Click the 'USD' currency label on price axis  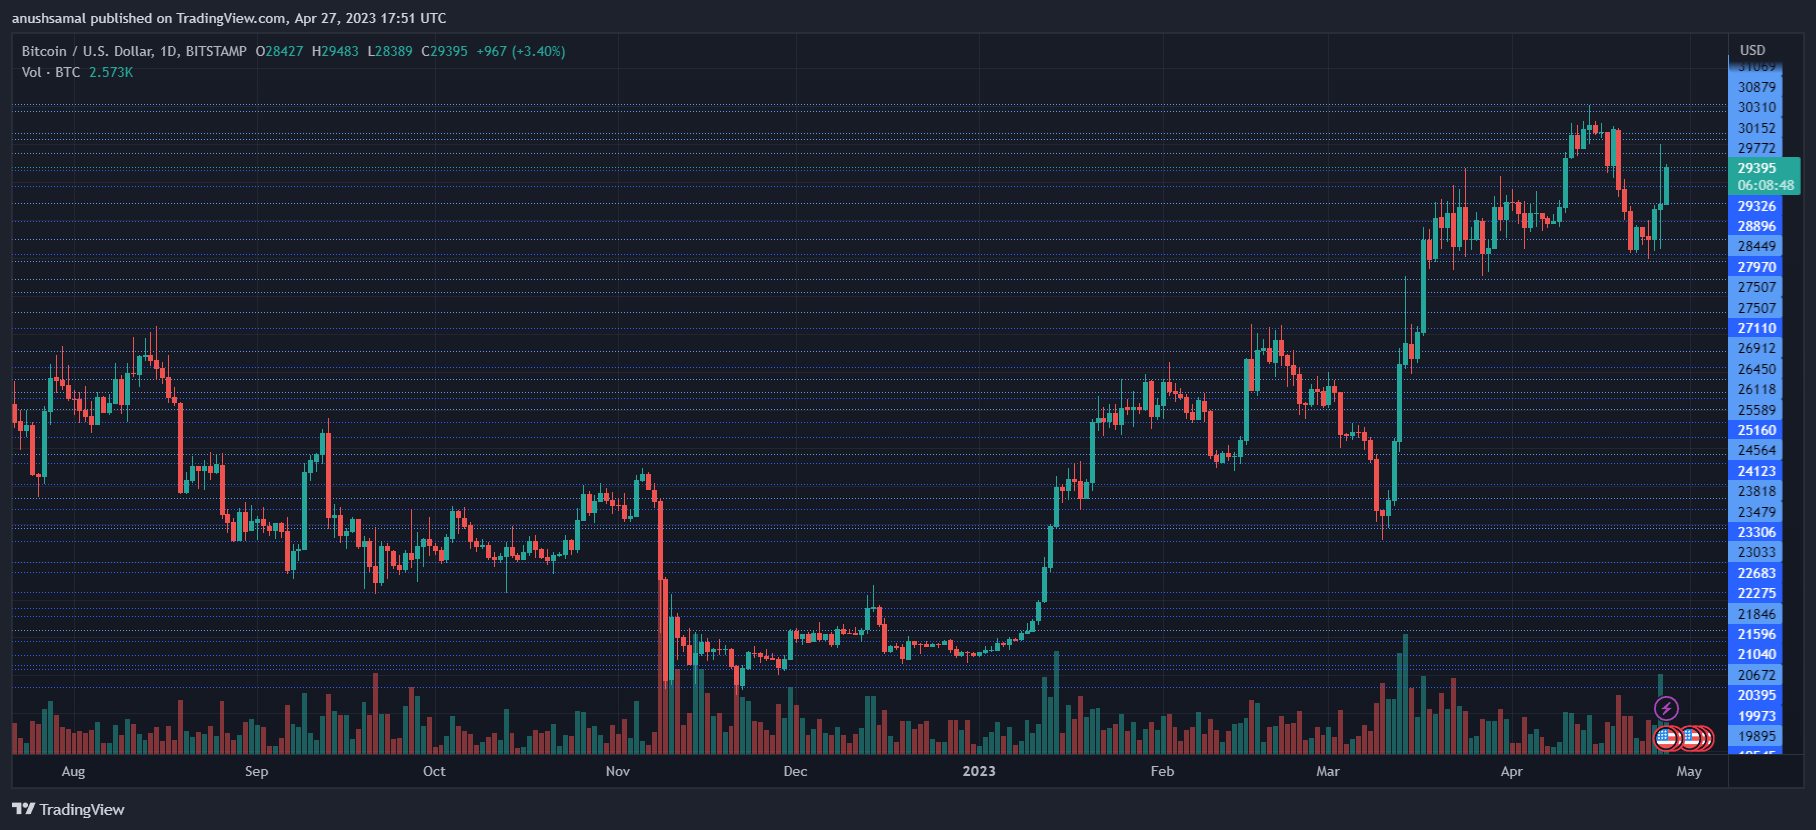1753,50
